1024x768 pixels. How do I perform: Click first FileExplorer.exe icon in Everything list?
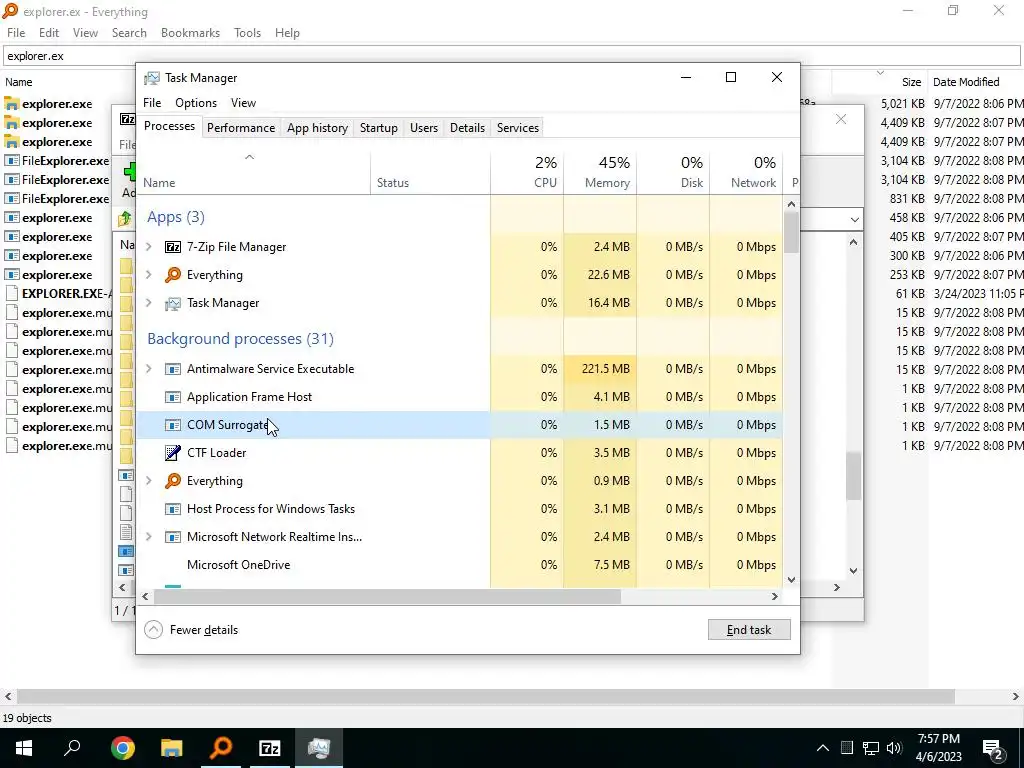12,161
